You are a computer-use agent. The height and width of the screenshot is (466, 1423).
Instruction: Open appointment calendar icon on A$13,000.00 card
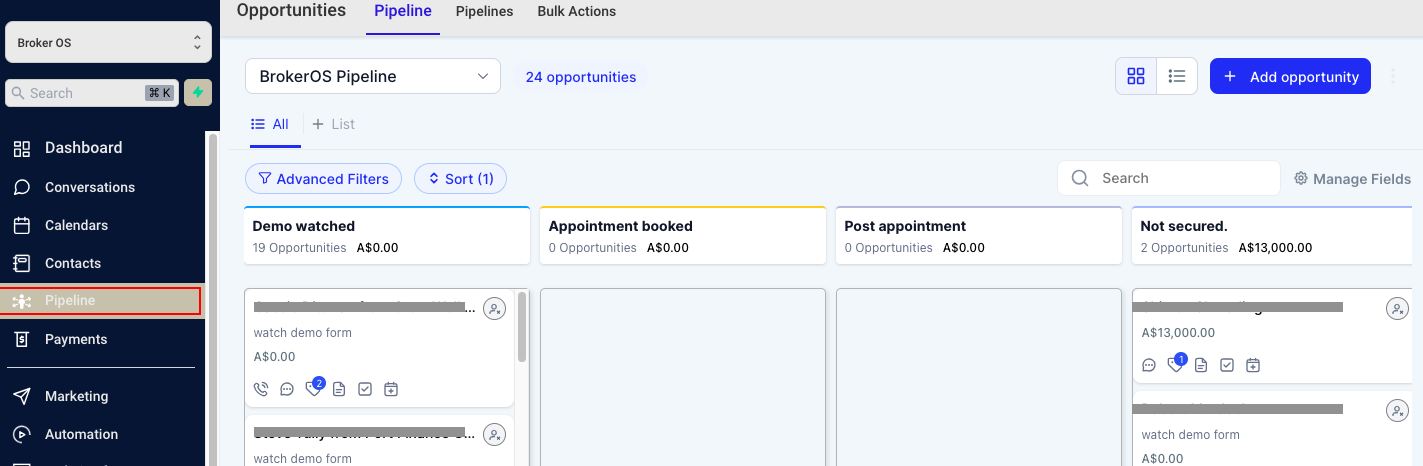click(x=1253, y=365)
